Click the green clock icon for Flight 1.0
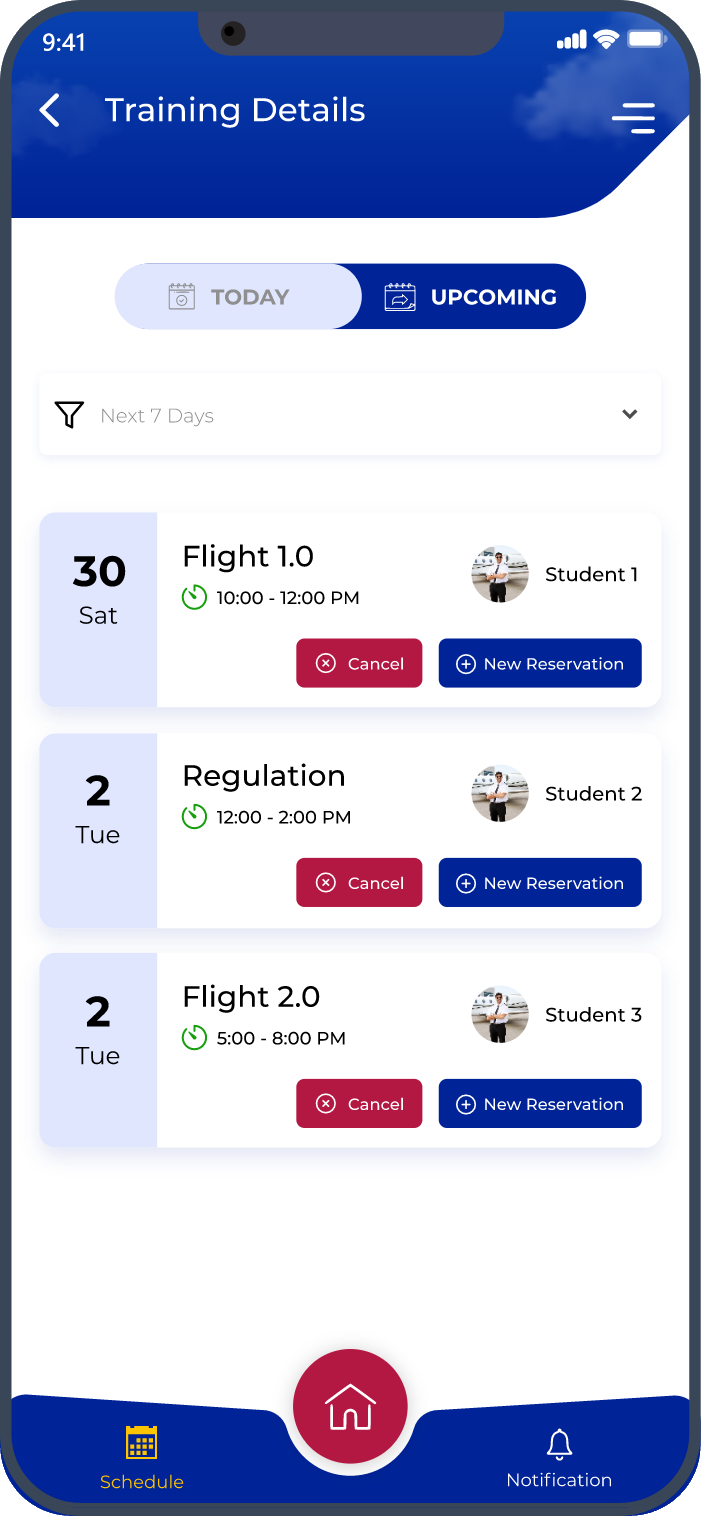Viewport: 701px width, 1516px height. (x=194, y=597)
